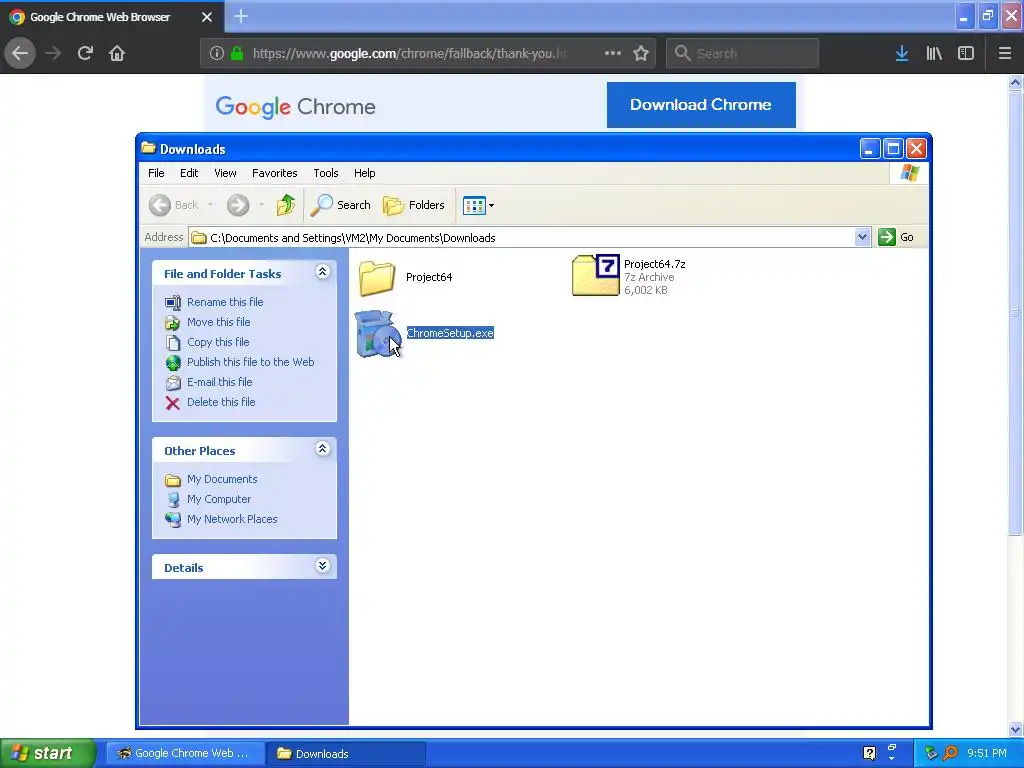Click the Explorer Search toolbar button
The width and height of the screenshot is (1024, 768).
point(340,205)
